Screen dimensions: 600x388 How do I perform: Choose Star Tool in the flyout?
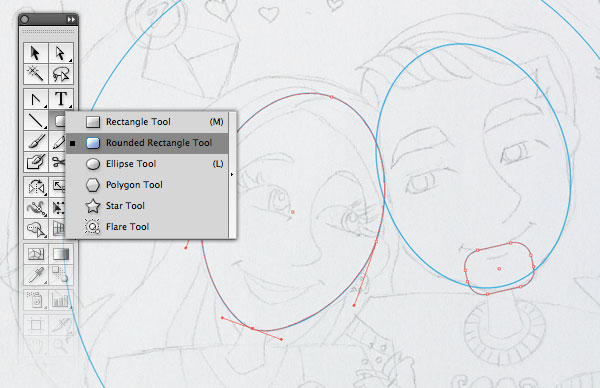(147, 206)
